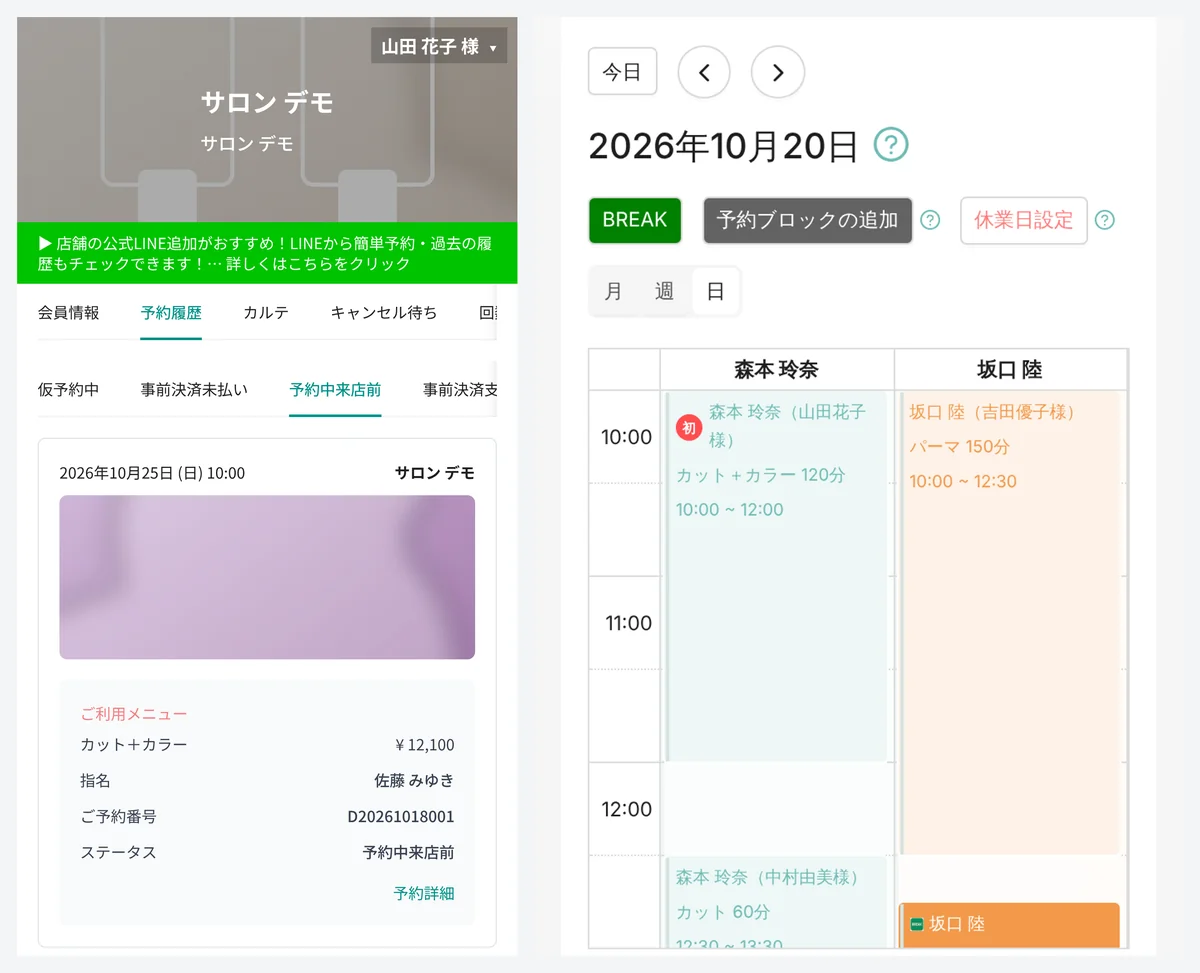Click the ご利用メニュー heading
The height and width of the screenshot is (973, 1200).
click(134, 714)
